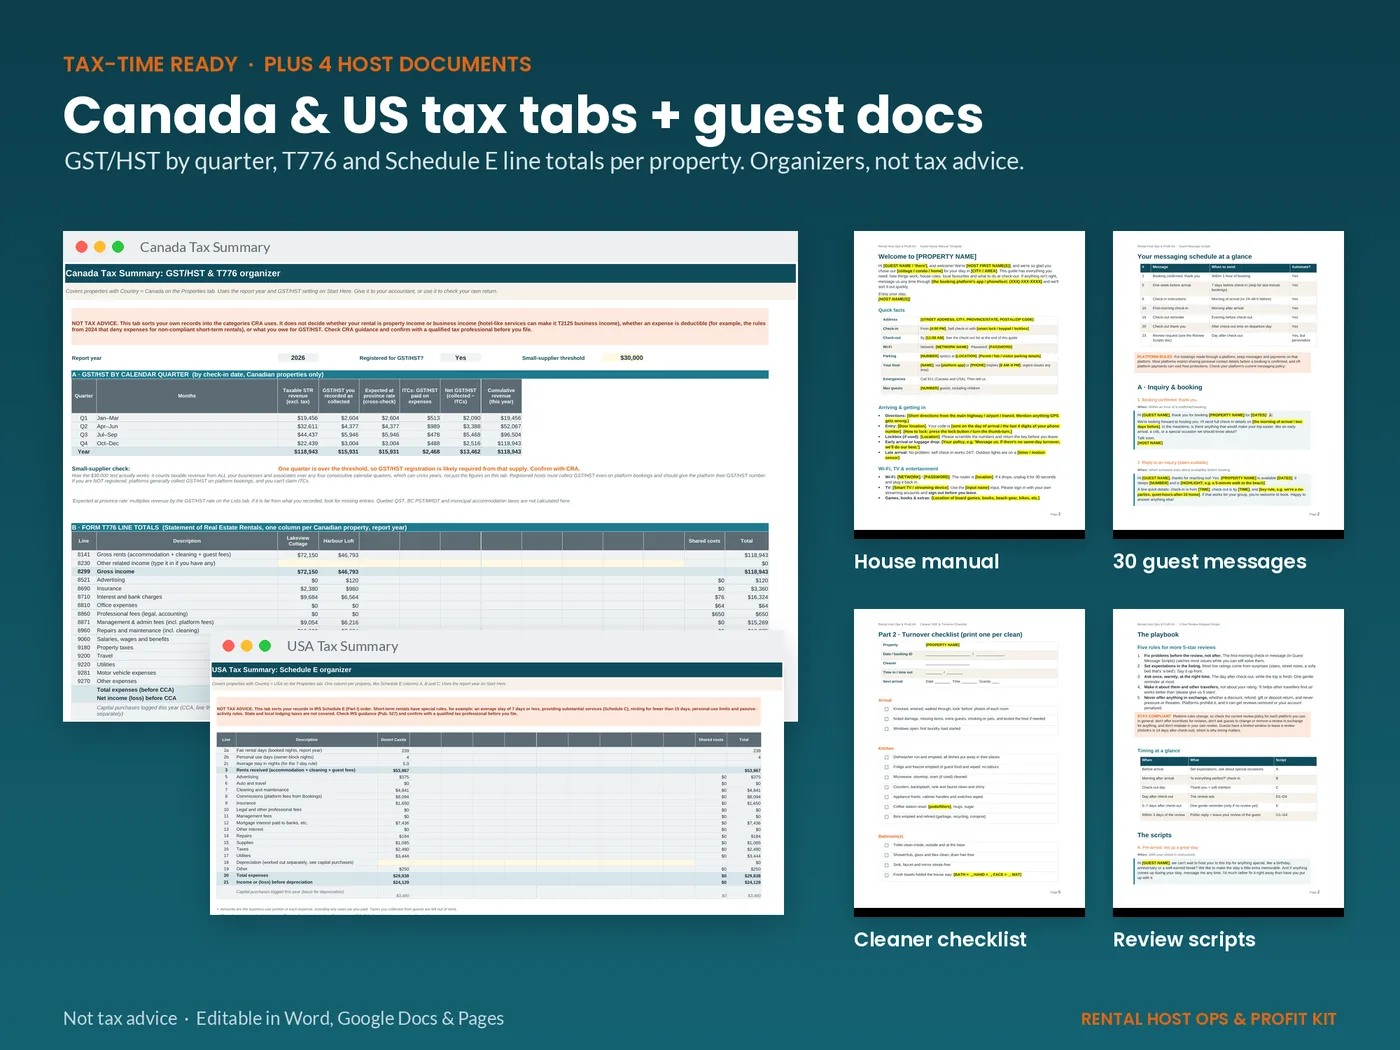Click red close dot on USA Tax Summary window
The height and width of the screenshot is (1050, 1400).
click(x=229, y=646)
